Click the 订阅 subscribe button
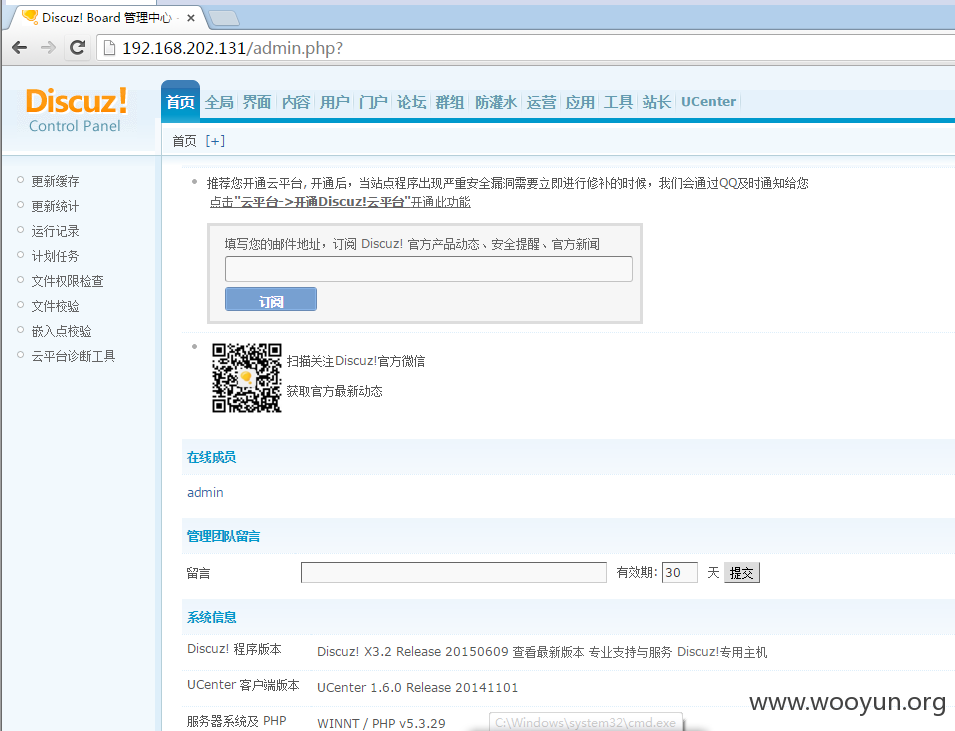This screenshot has width=955, height=731. 271,299
